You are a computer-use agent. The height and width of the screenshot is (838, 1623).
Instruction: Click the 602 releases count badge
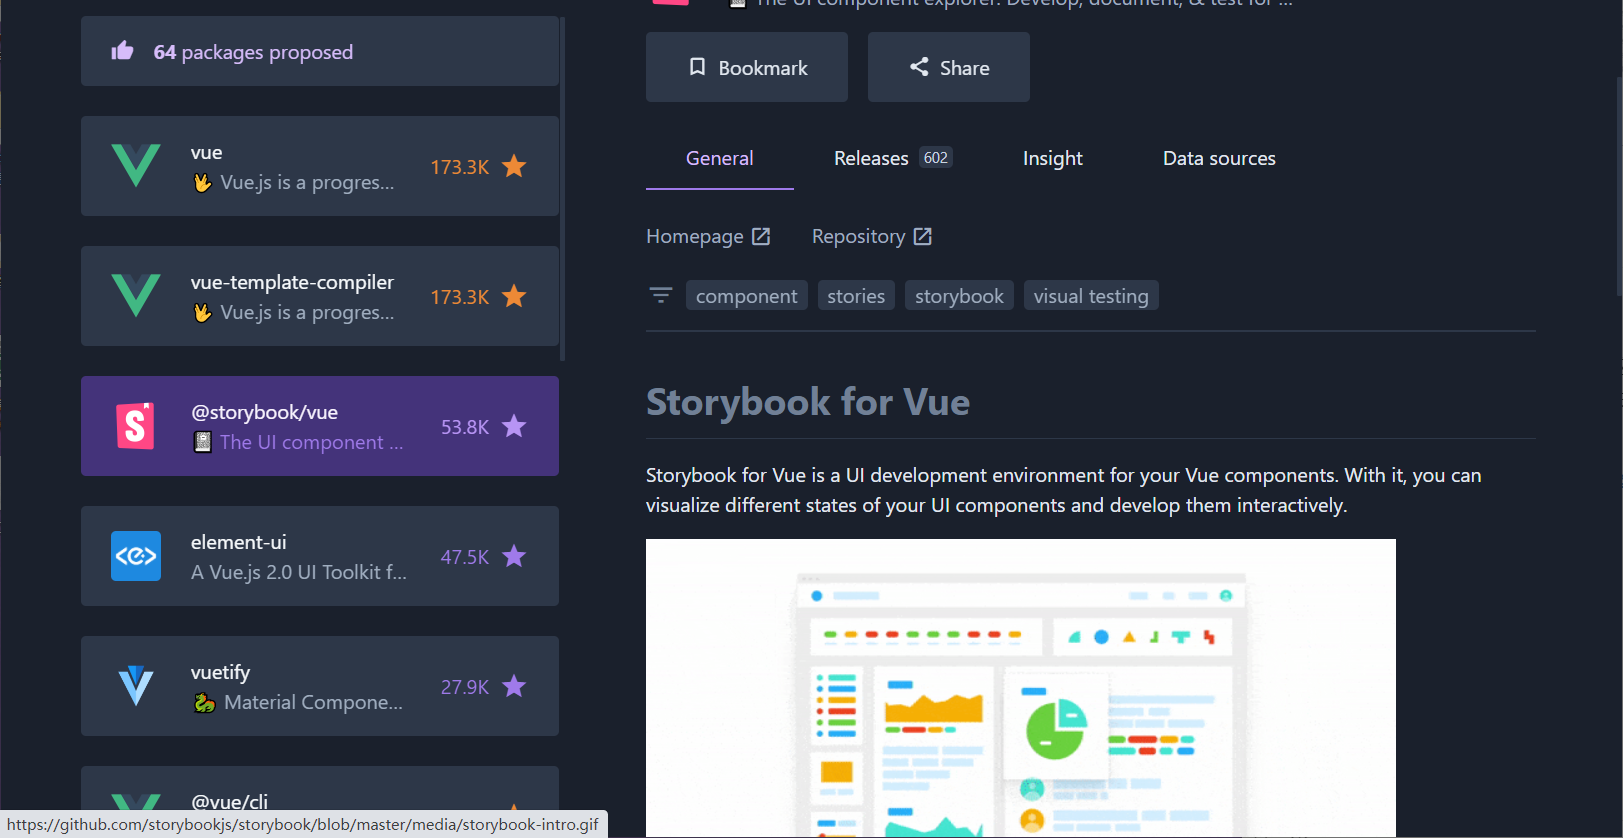tap(936, 158)
